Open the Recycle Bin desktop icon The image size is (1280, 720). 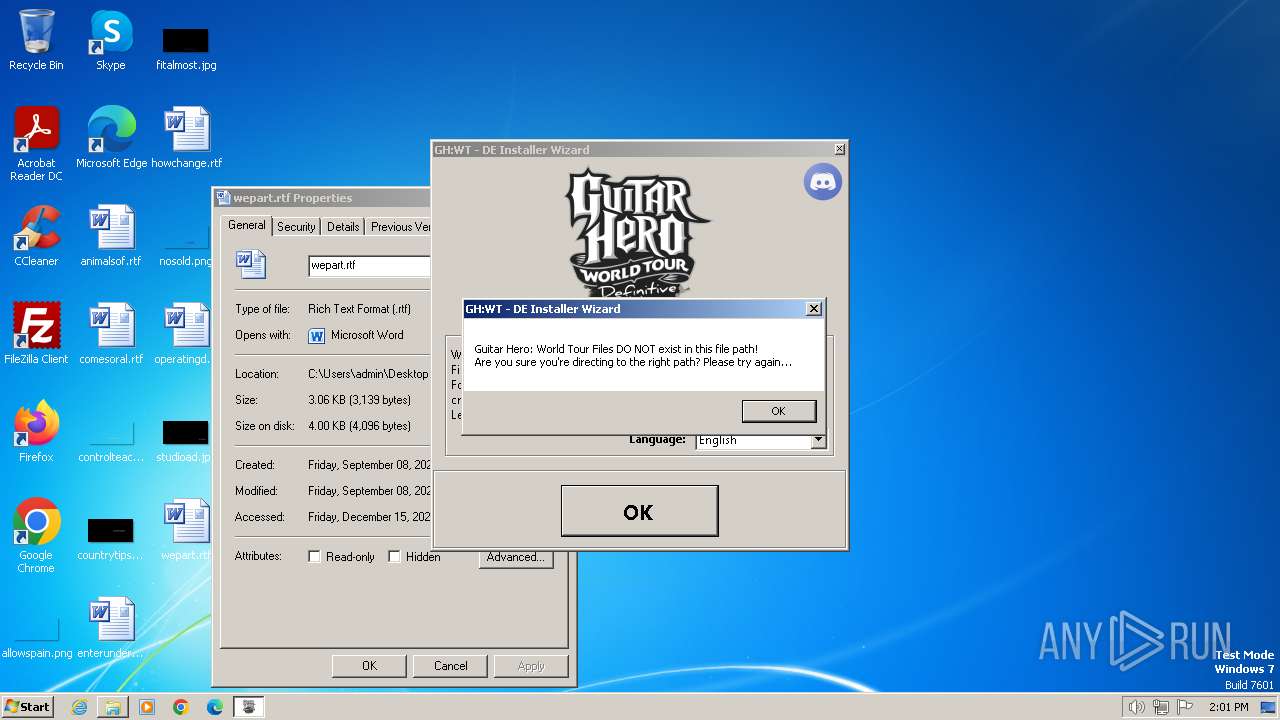point(36,40)
